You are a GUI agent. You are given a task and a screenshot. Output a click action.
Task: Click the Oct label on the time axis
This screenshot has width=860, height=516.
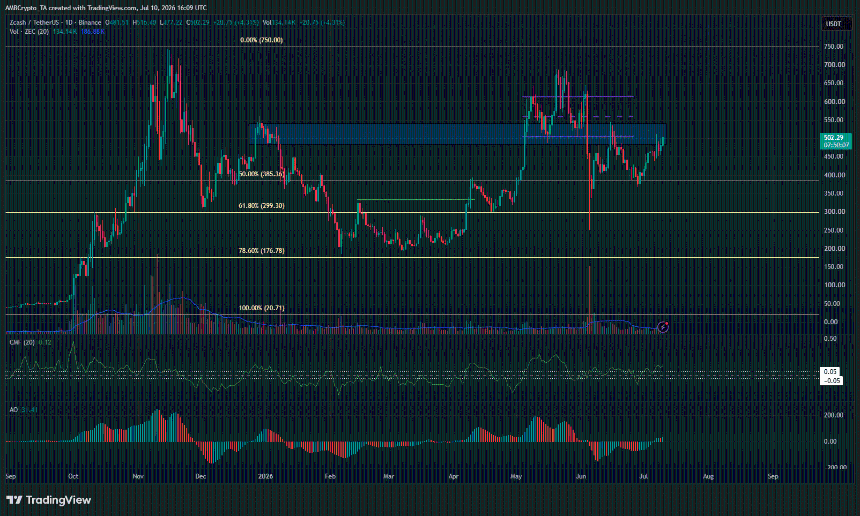(x=73, y=476)
